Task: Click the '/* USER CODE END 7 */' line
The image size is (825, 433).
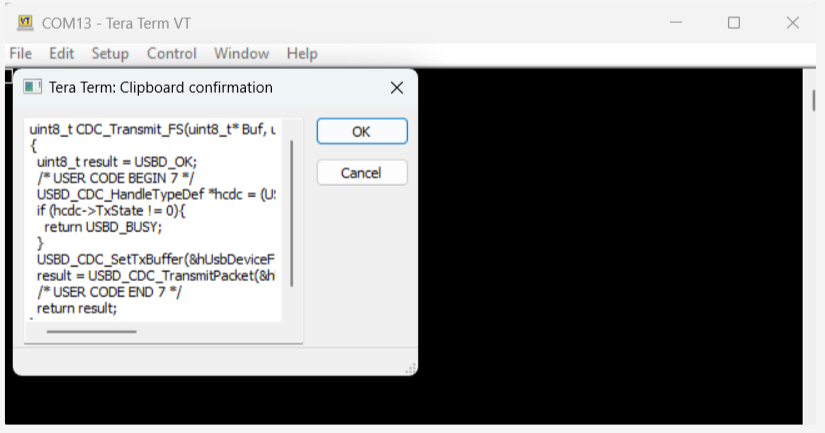Action: pos(109,293)
